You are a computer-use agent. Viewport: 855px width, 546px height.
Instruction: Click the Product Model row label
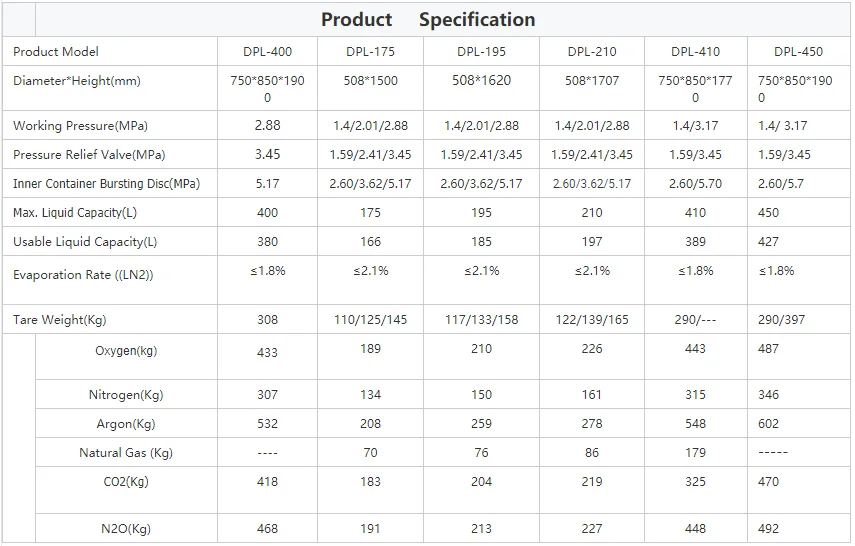[56, 52]
